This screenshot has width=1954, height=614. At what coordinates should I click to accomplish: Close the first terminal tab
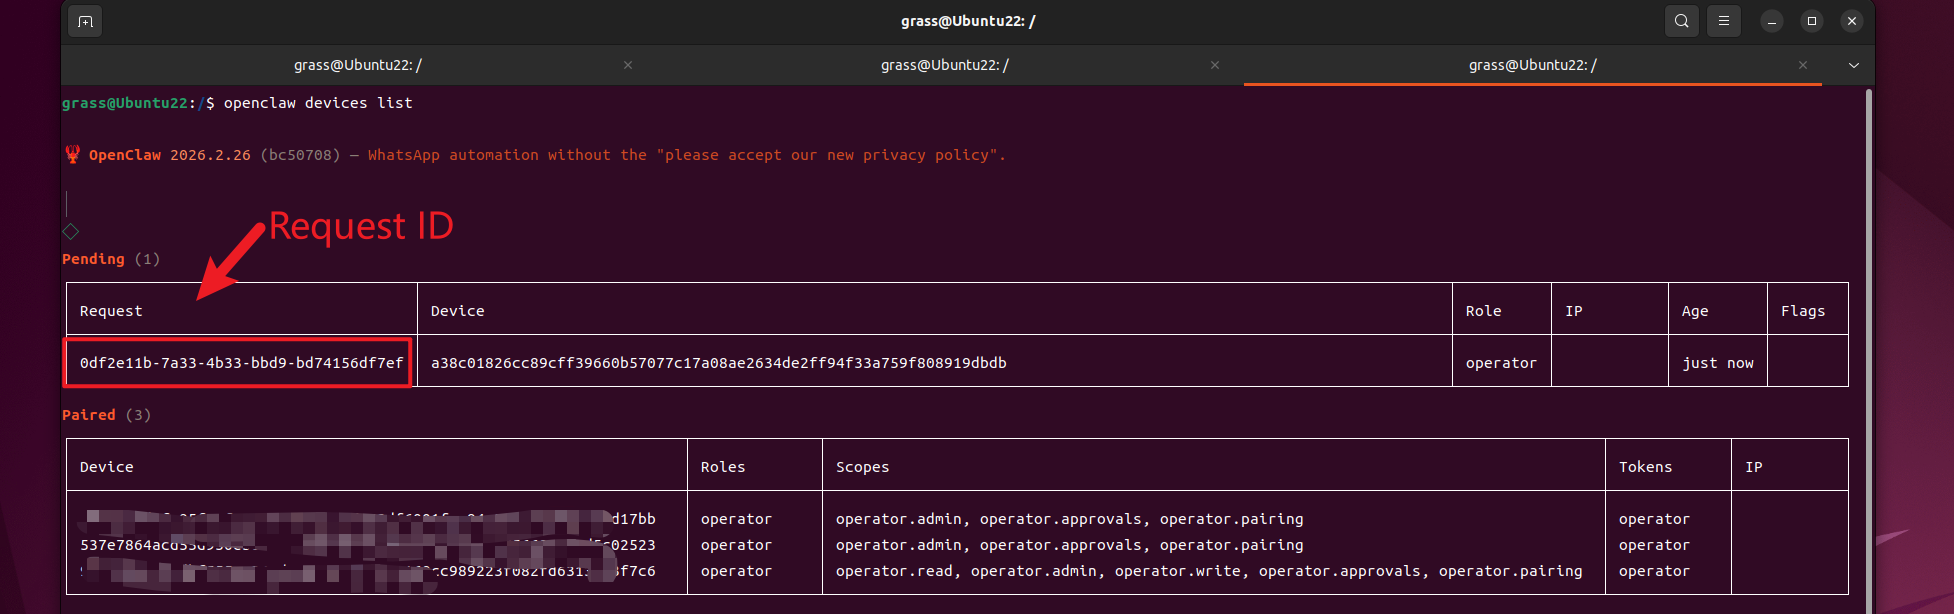pyautogui.click(x=628, y=65)
